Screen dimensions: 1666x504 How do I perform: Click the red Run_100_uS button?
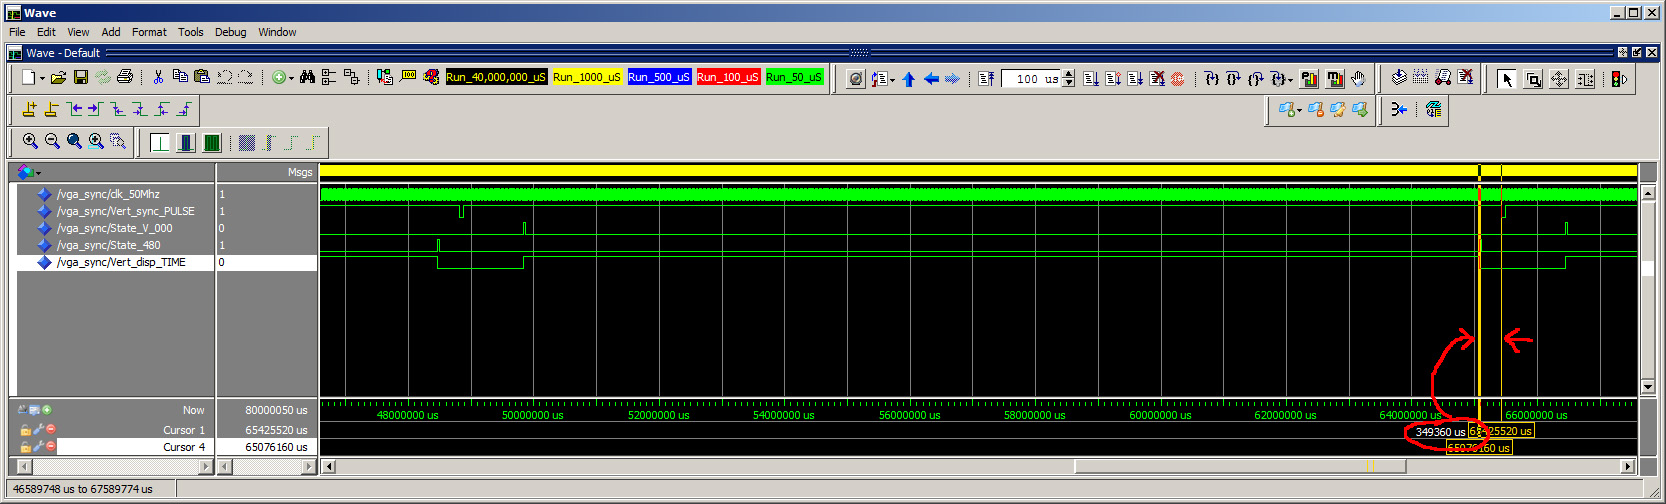[728, 77]
